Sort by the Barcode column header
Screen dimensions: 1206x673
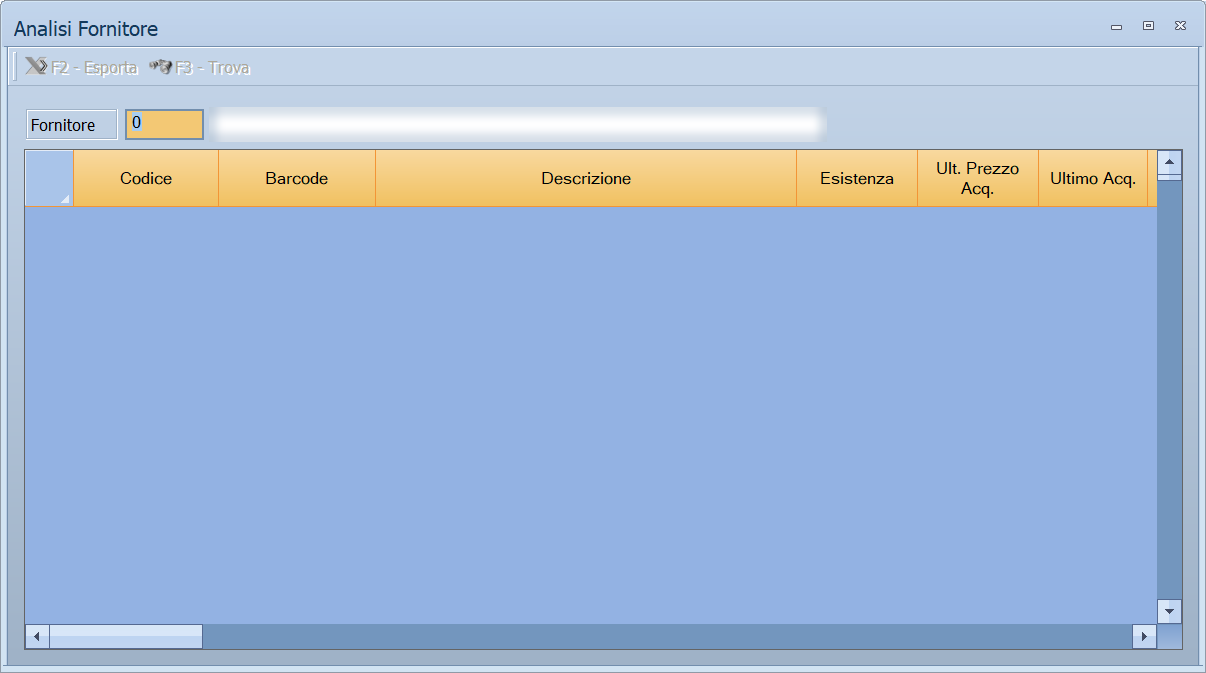(x=297, y=179)
